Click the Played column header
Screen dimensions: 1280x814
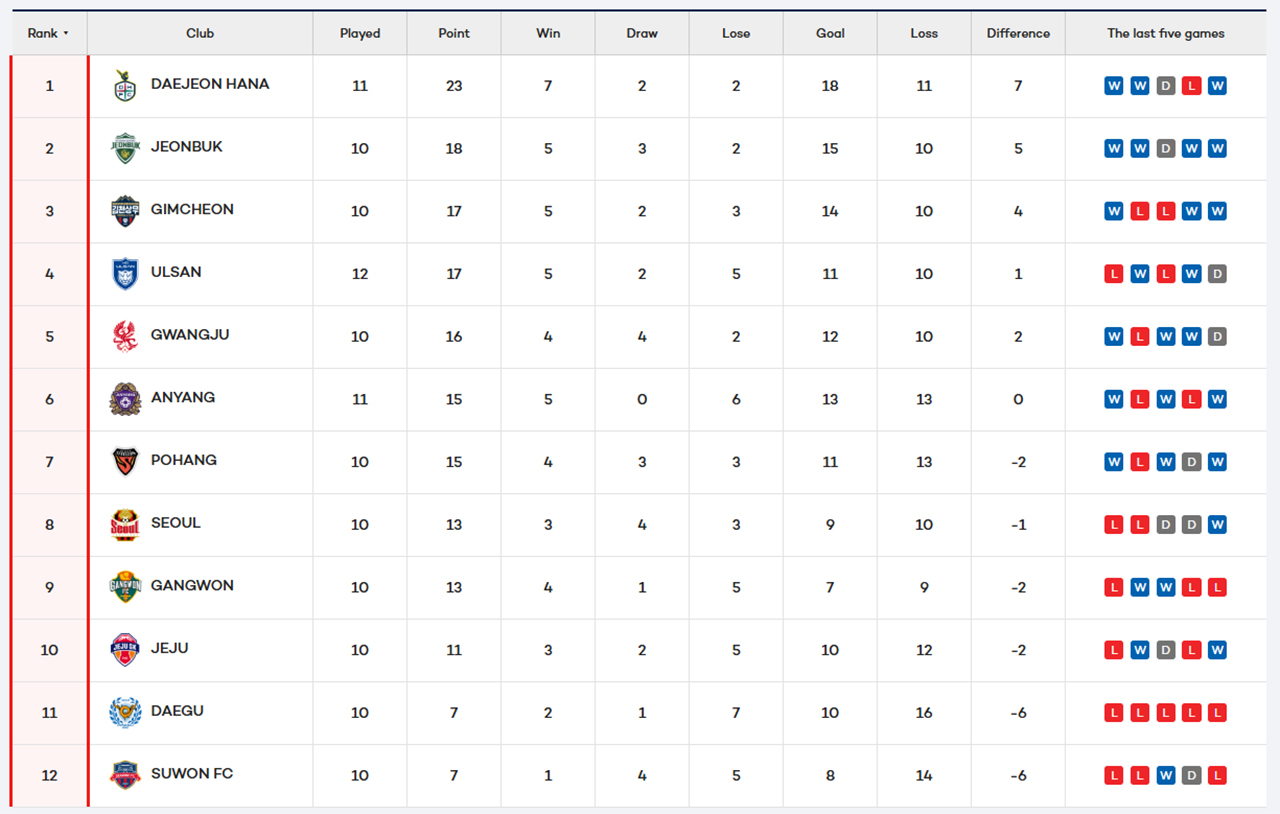pyautogui.click(x=360, y=33)
